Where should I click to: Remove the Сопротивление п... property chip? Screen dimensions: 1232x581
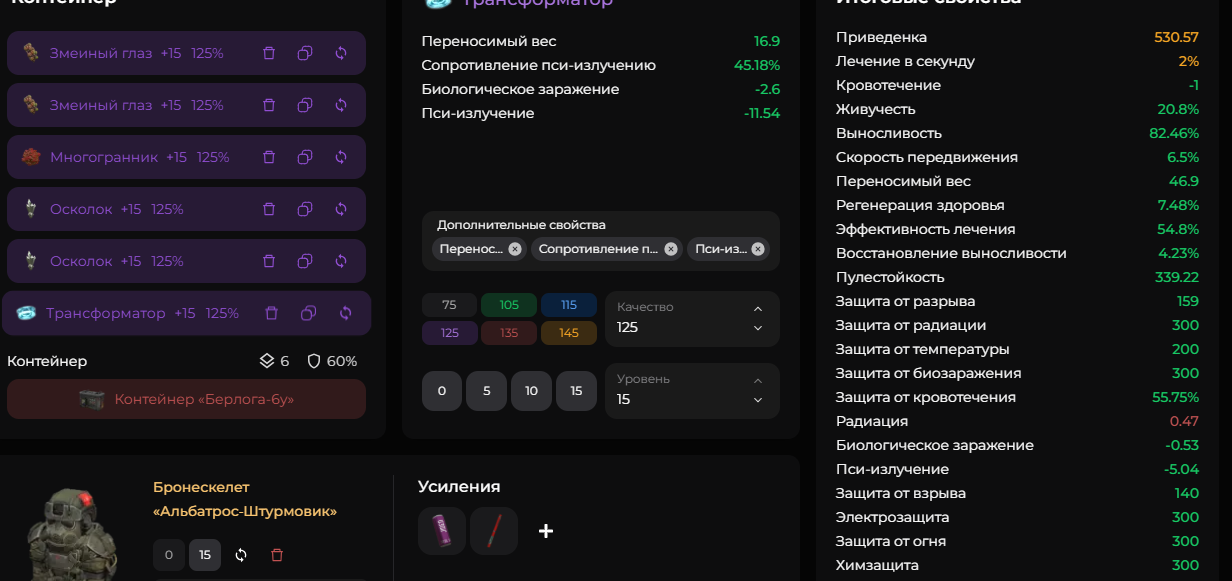pyautogui.click(x=671, y=249)
